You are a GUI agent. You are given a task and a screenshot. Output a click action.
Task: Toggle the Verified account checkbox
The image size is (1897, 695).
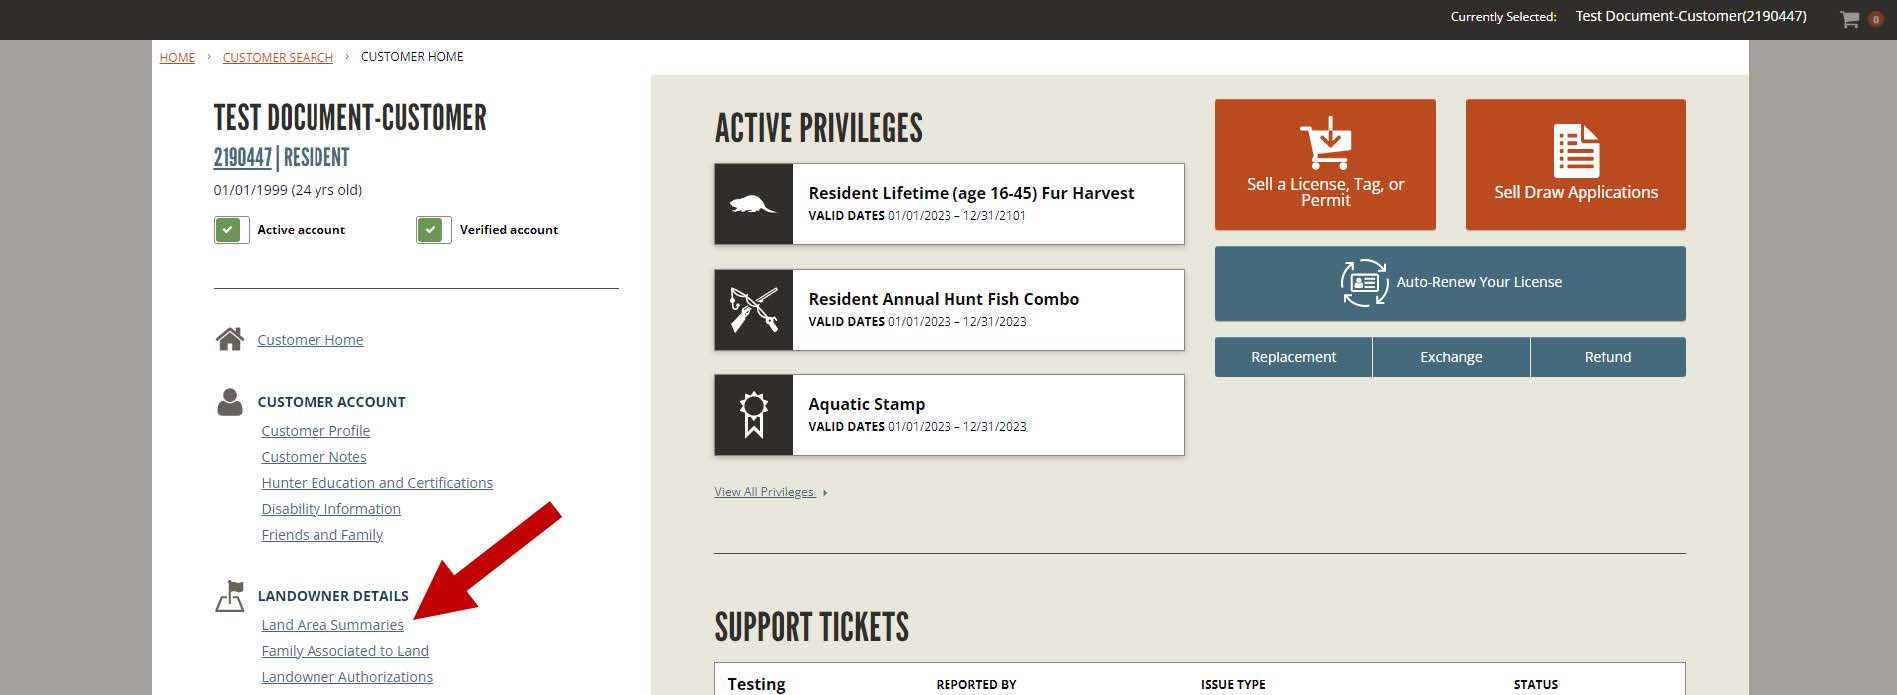tap(434, 230)
